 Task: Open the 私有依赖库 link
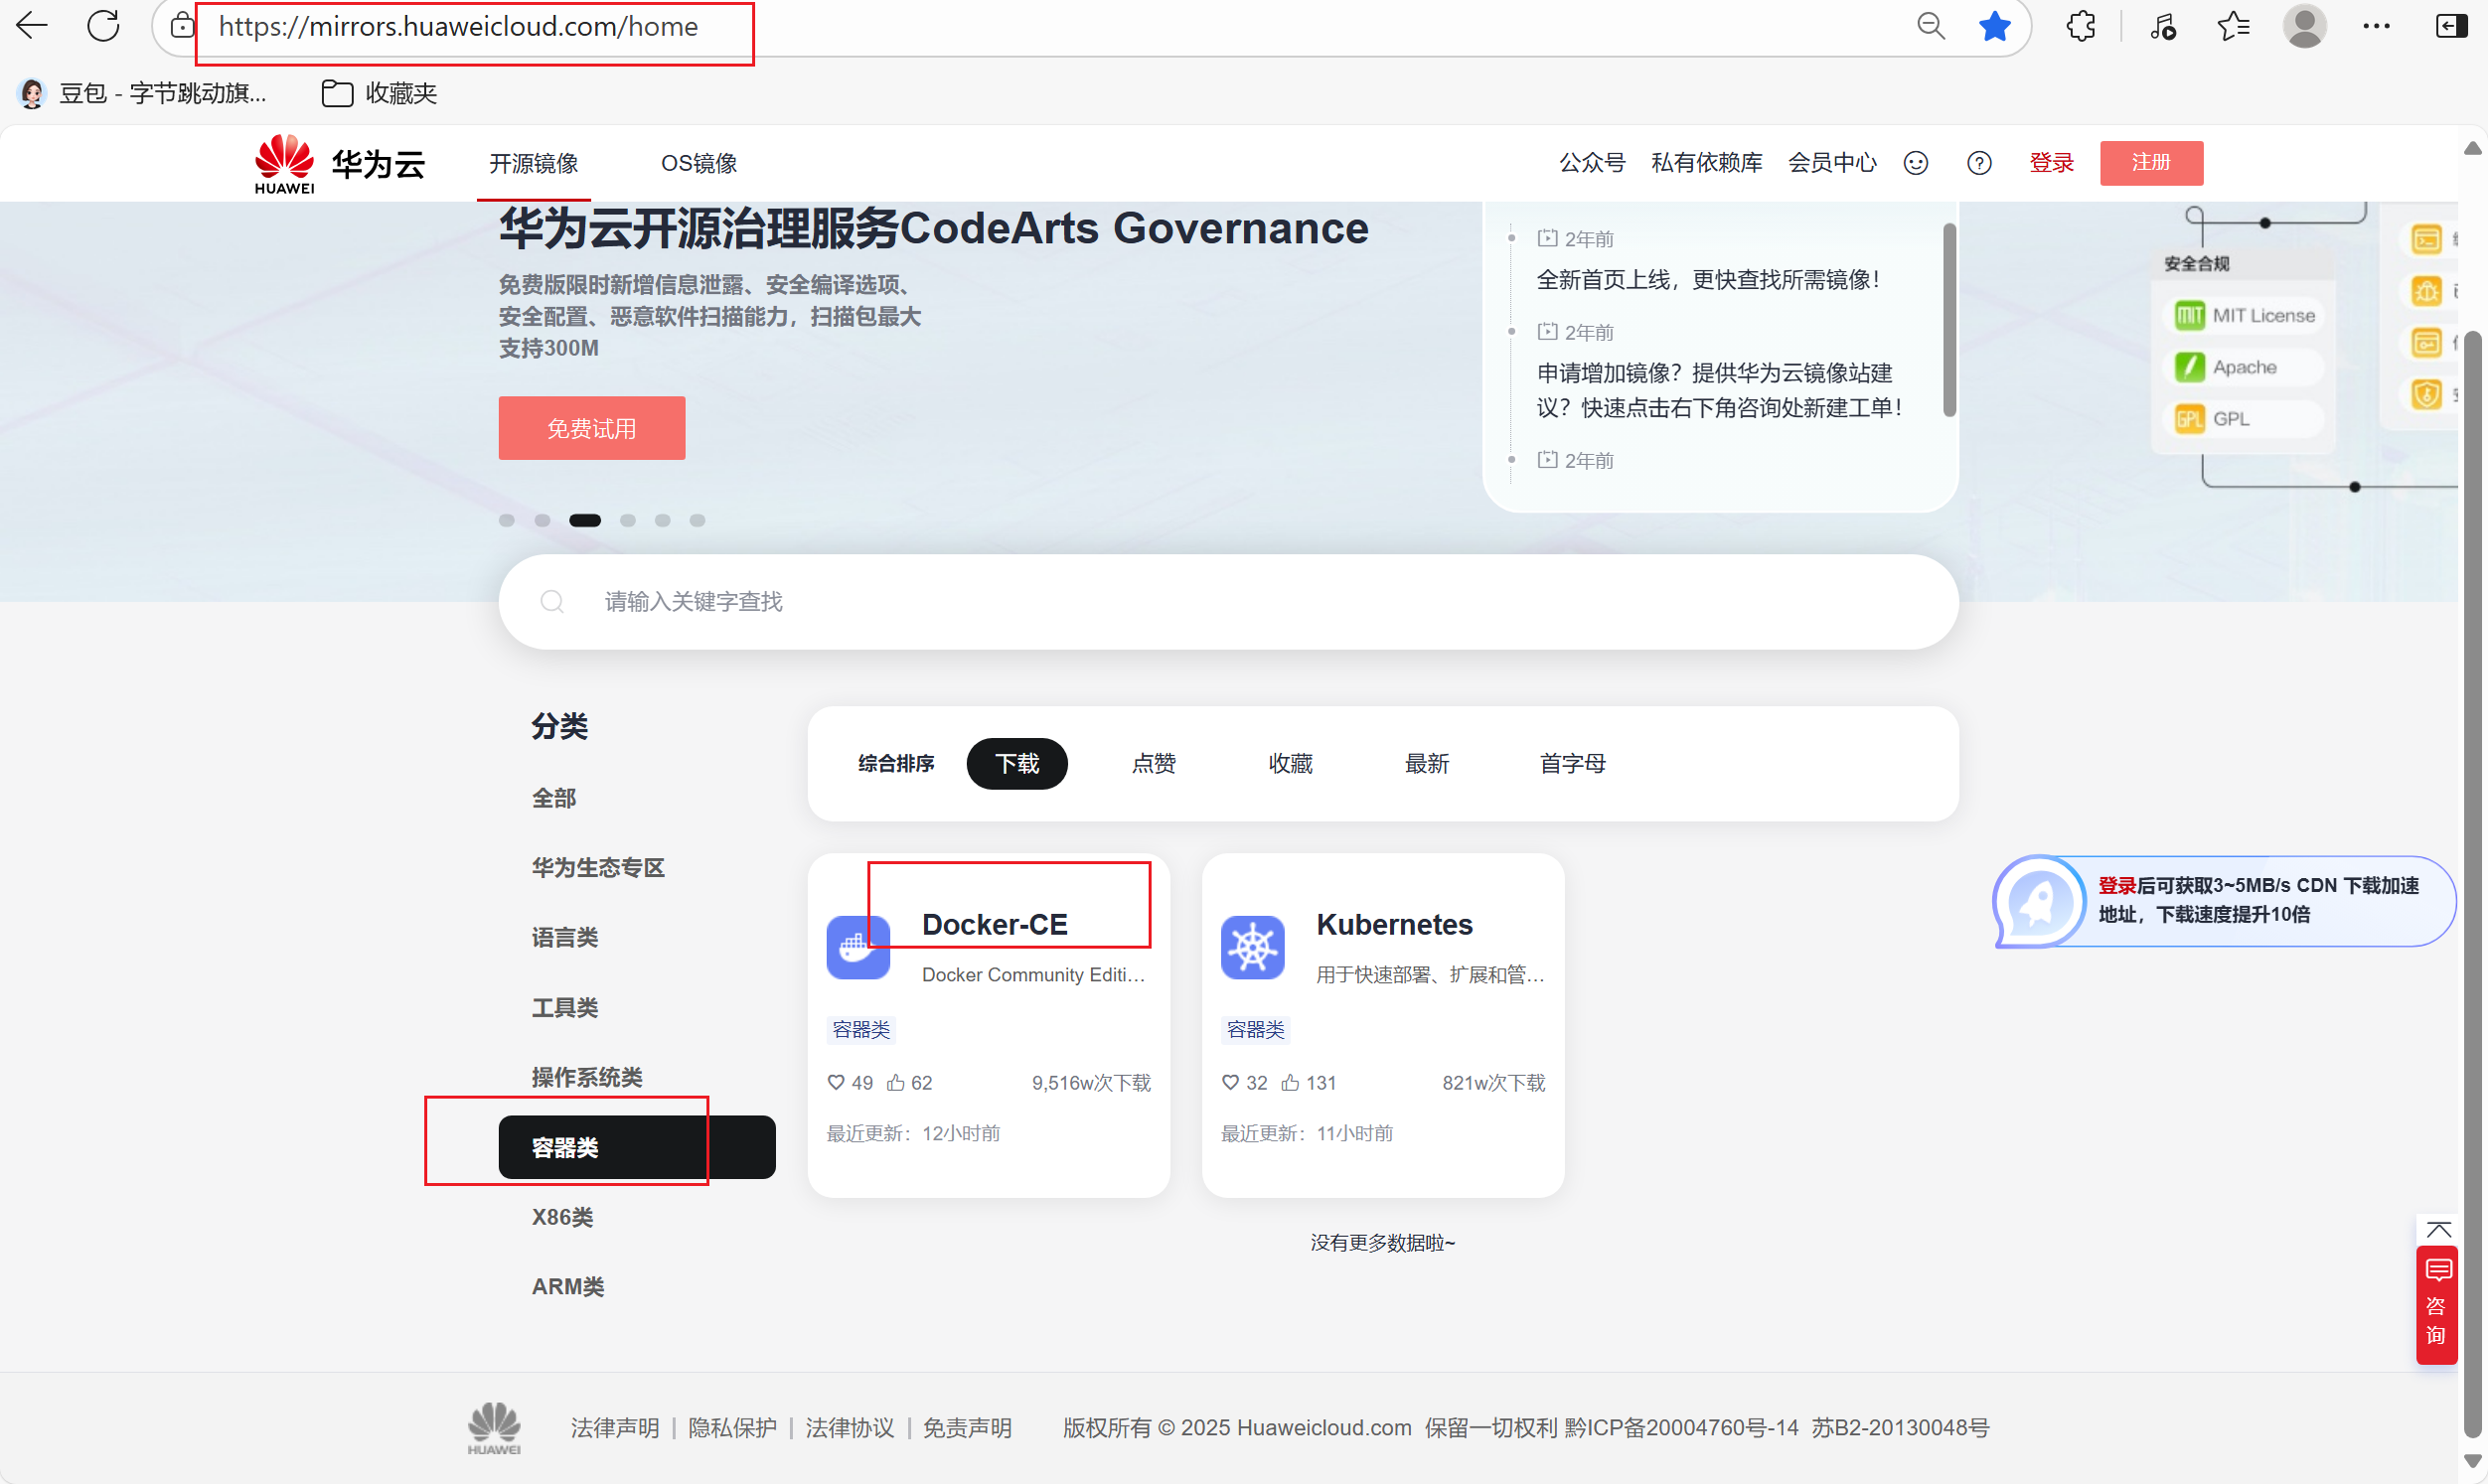pyautogui.click(x=1706, y=163)
